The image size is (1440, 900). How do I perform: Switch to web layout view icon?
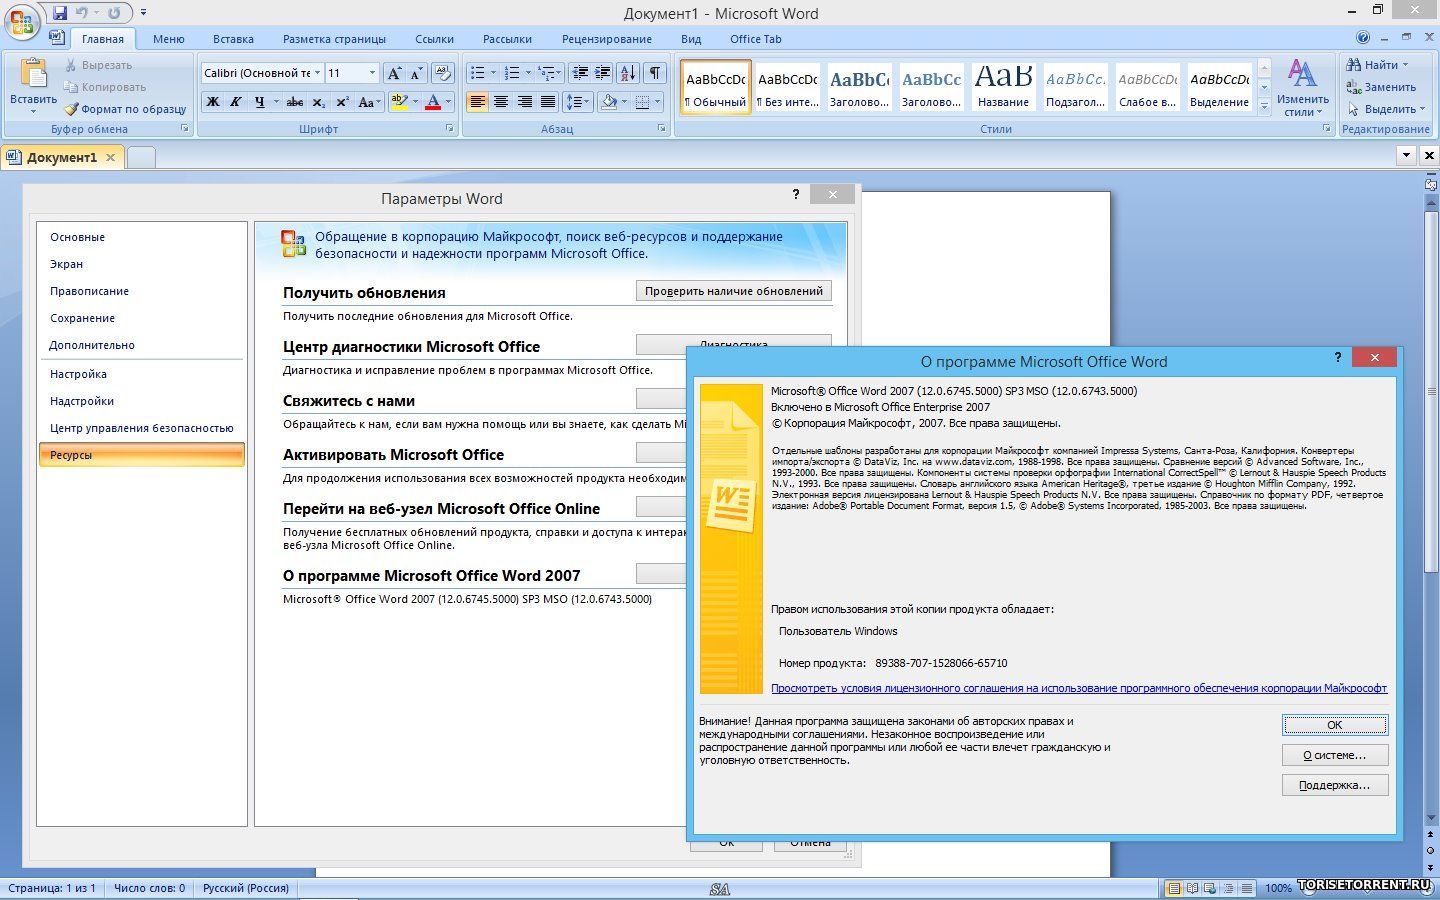pos(1211,888)
